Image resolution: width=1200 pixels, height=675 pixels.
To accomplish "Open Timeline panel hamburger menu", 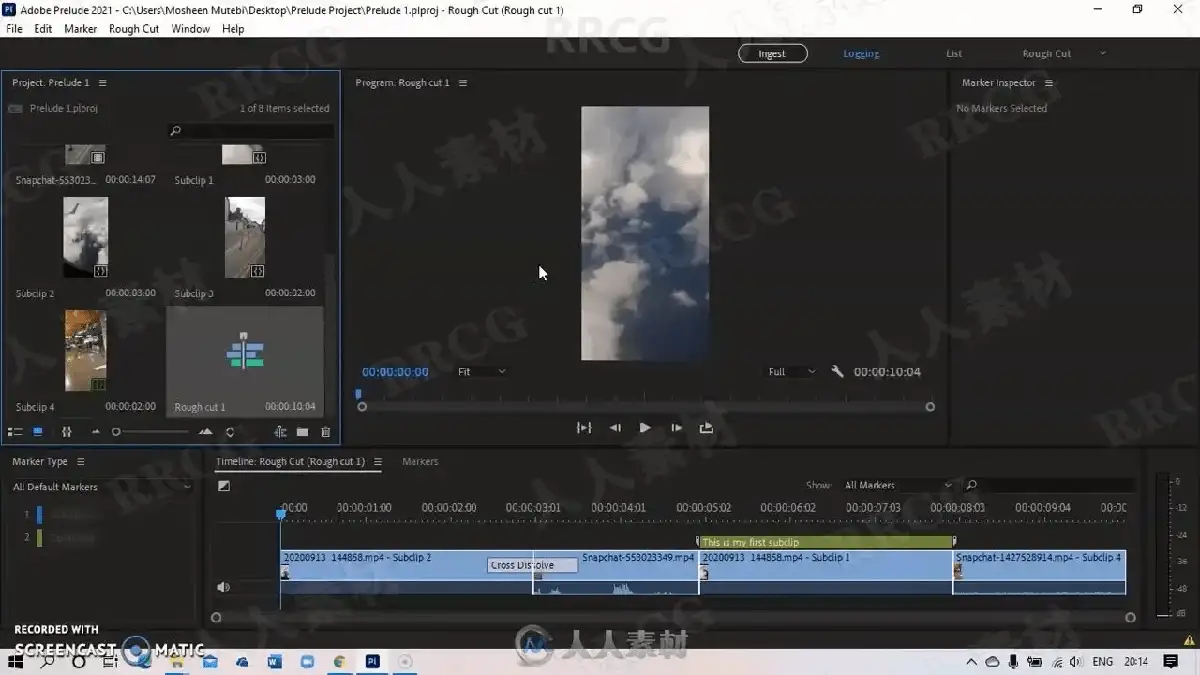I will [x=378, y=462].
